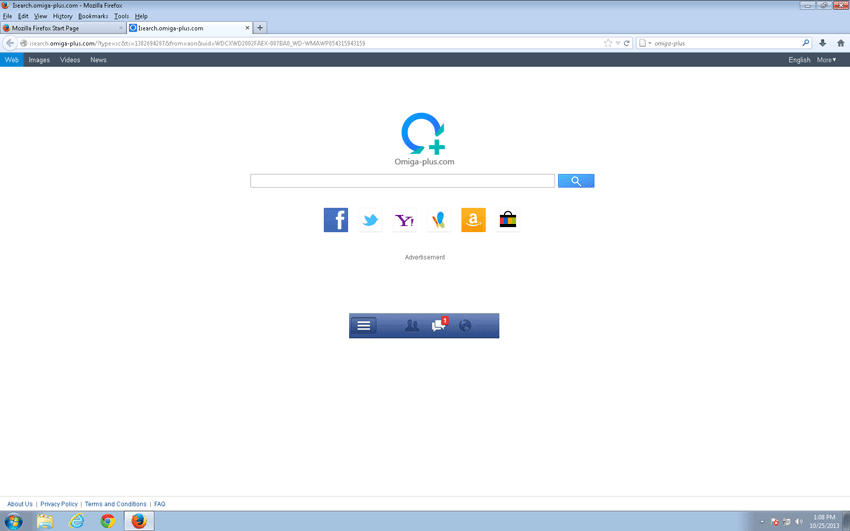Click the globe notifications icon in the ad bar

pos(465,326)
